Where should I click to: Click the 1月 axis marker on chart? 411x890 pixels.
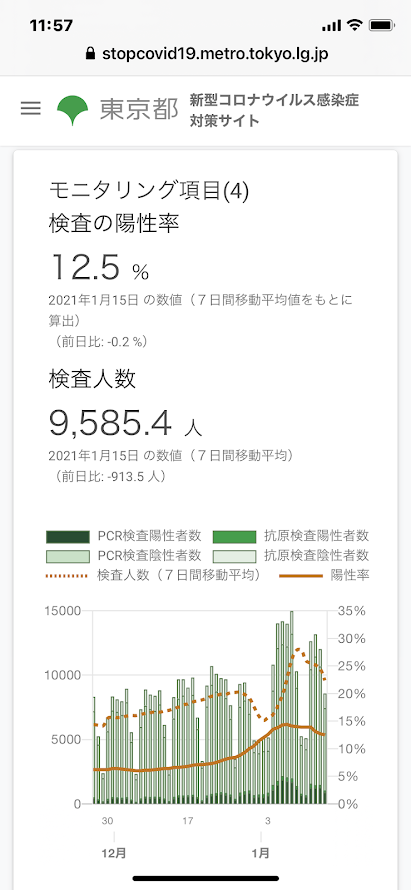point(261,853)
